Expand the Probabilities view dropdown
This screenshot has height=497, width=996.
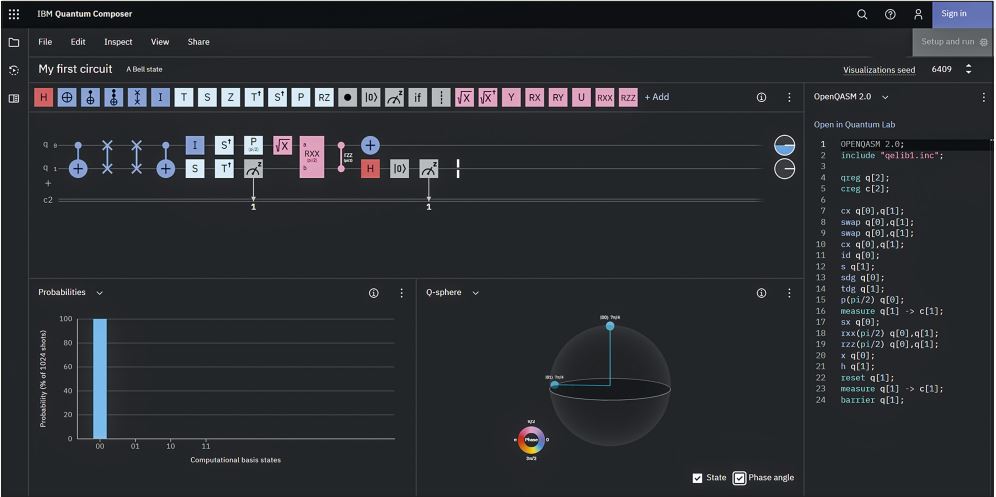coord(100,293)
